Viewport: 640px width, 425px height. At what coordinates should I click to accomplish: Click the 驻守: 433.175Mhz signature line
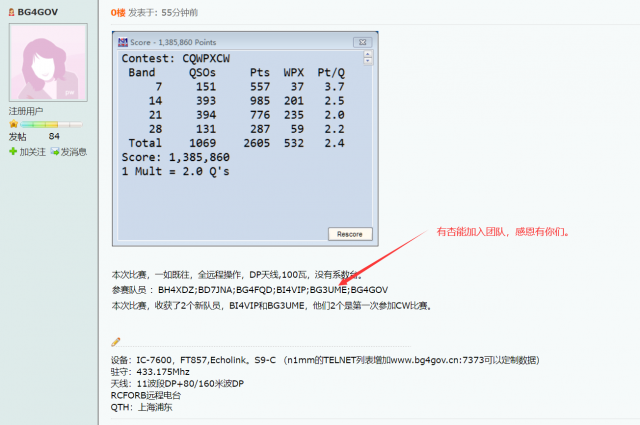click(x=150, y=372)
